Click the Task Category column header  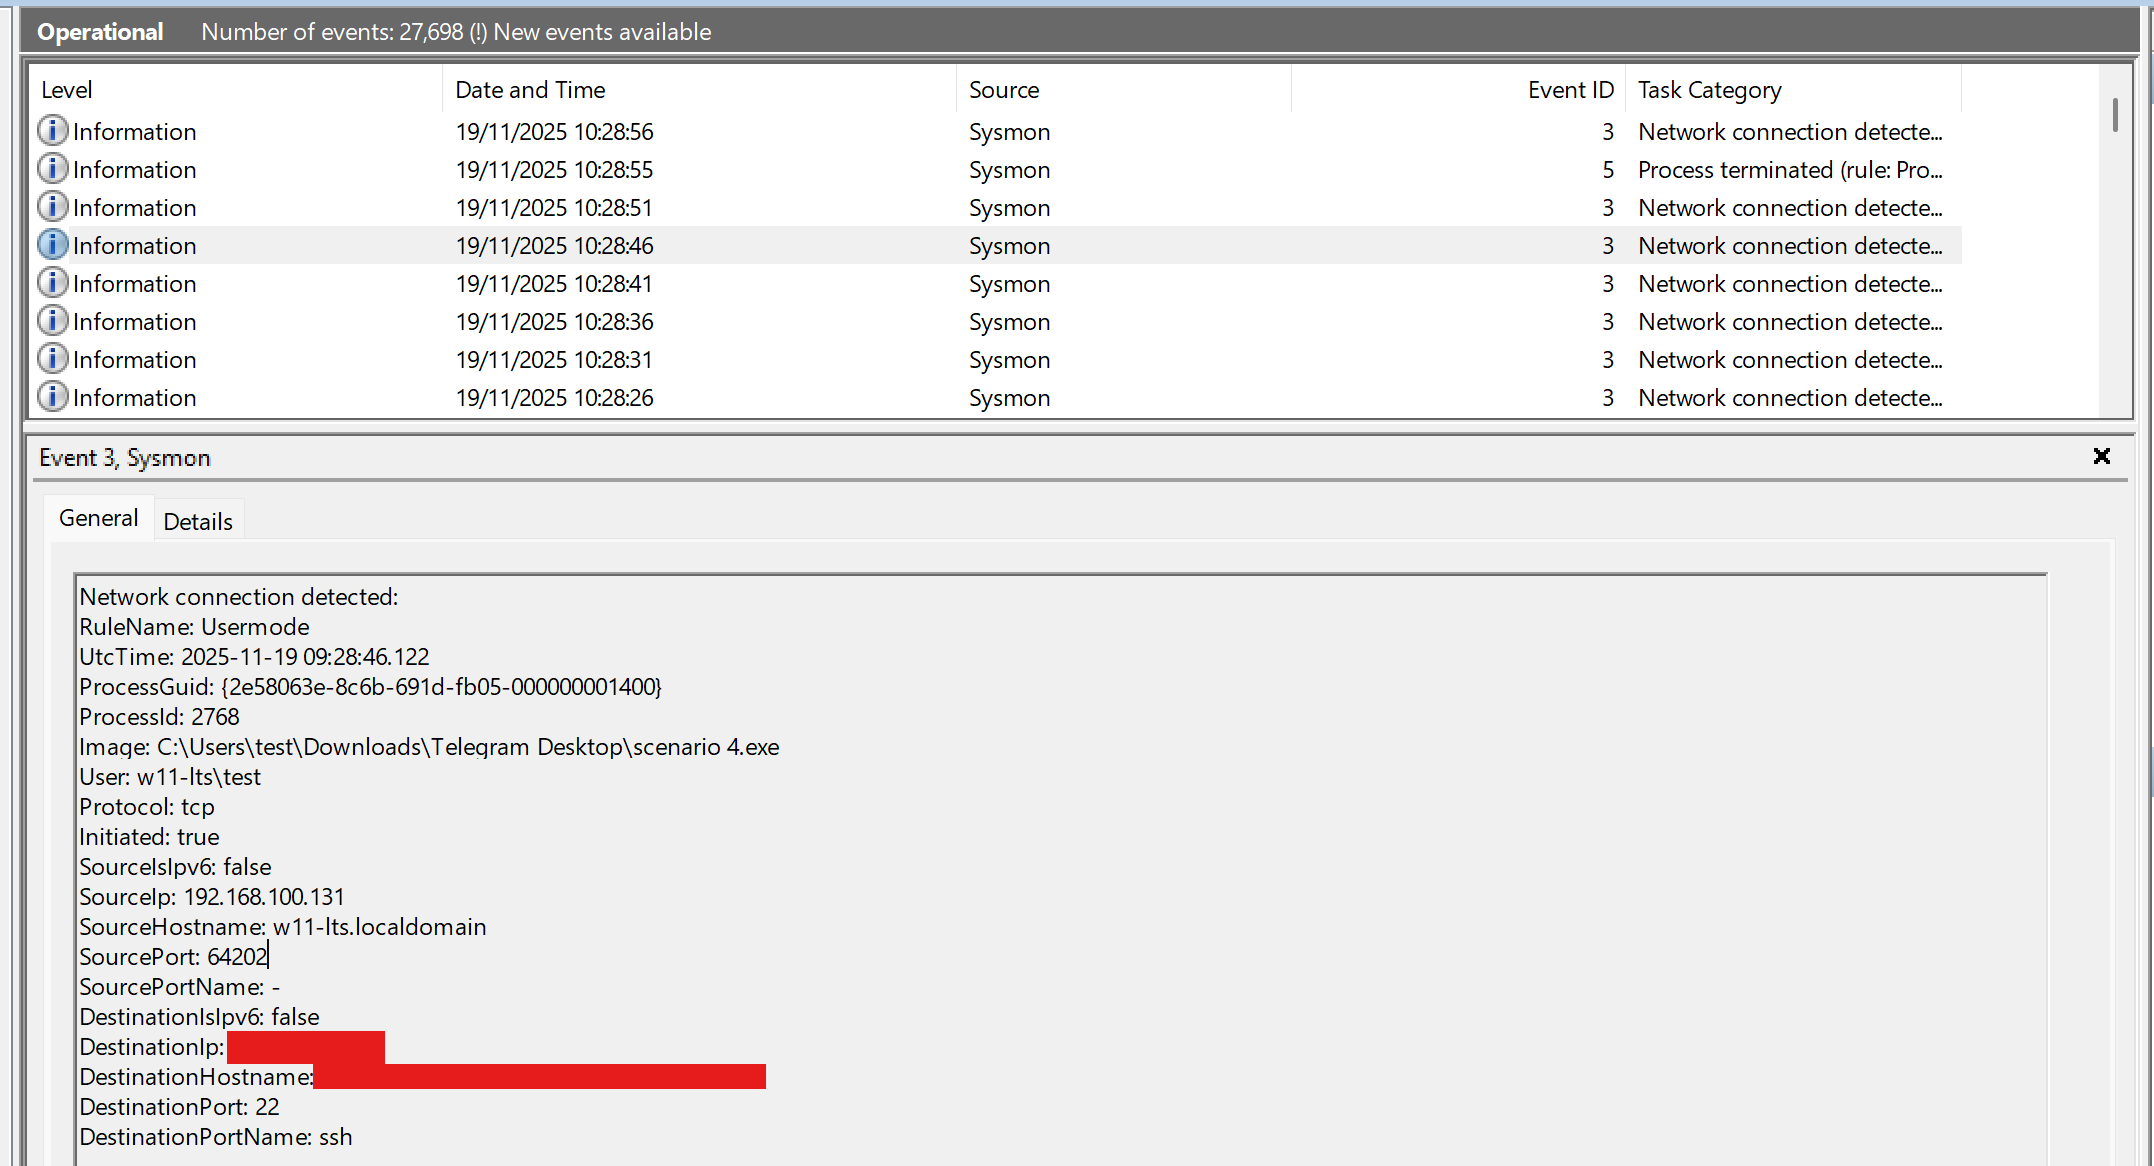[x=1710, y=89]
